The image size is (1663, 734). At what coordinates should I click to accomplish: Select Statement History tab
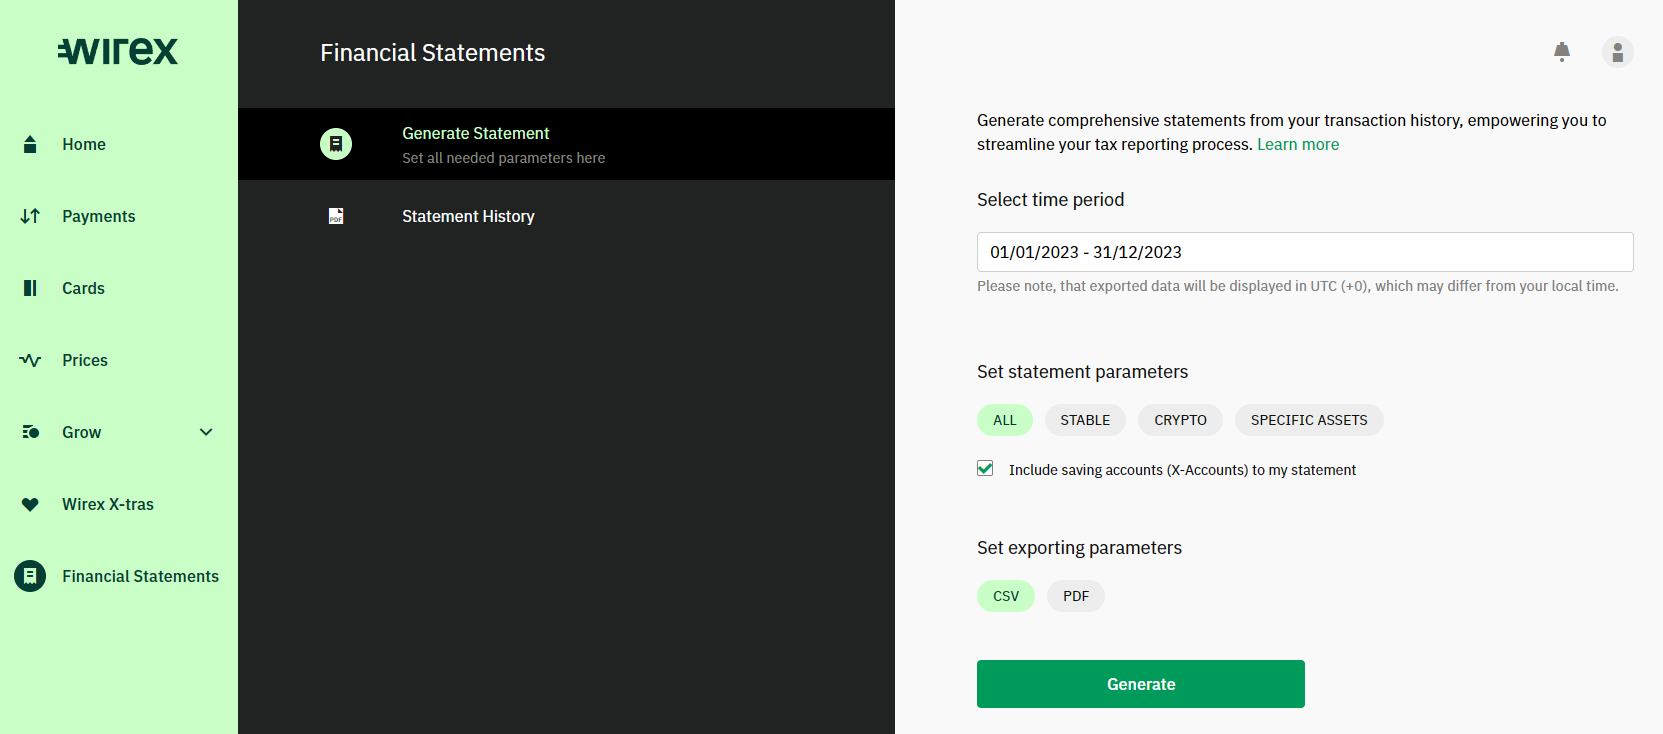[566, 216]
